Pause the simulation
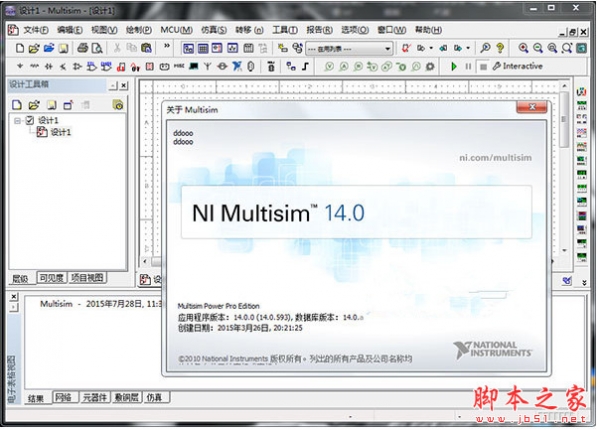The width and height of the screenshot is (600, 430). [468, 66]
